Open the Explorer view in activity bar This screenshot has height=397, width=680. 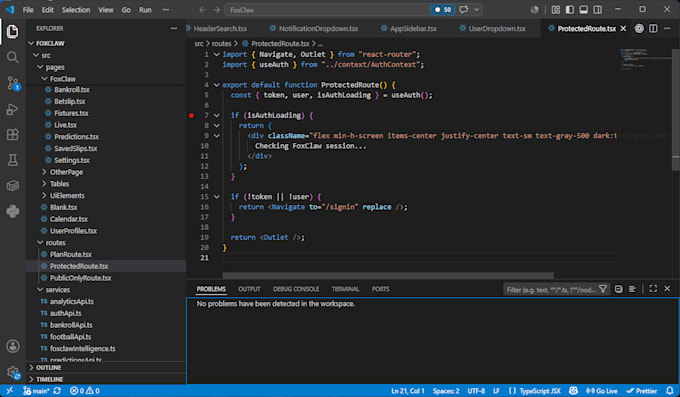13,31
